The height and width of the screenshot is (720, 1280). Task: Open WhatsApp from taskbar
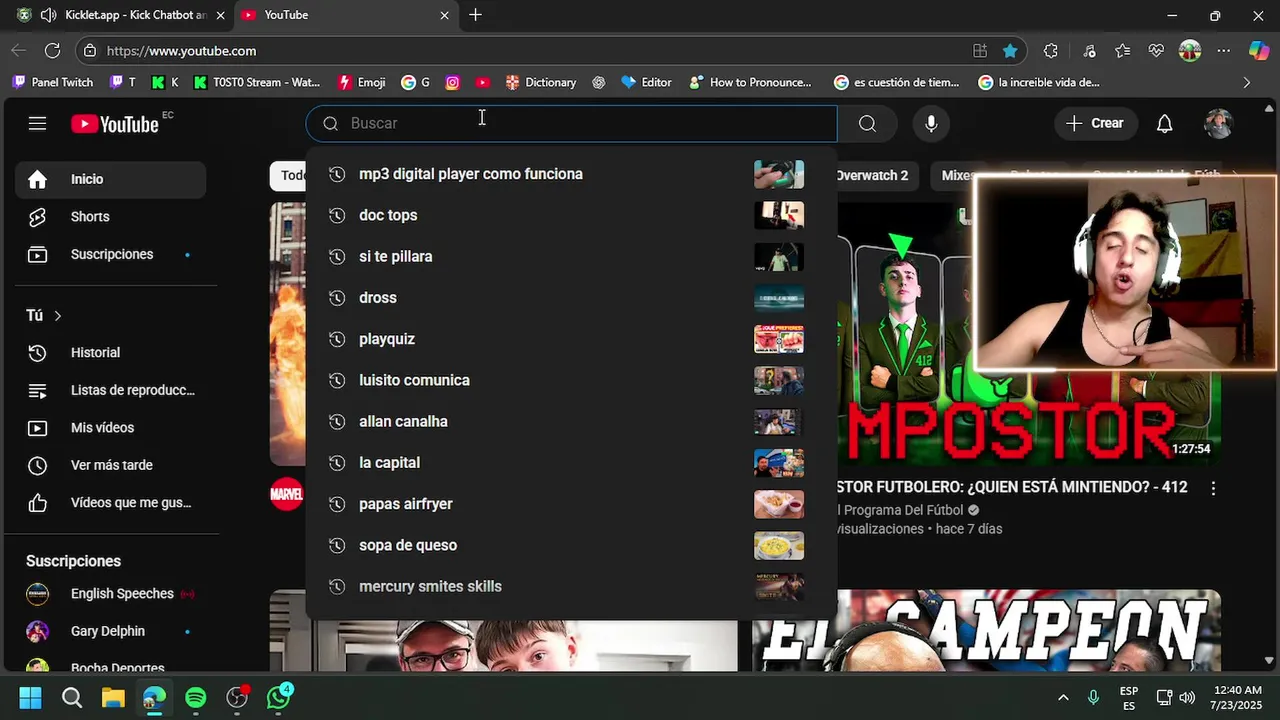tap(279, 697)
